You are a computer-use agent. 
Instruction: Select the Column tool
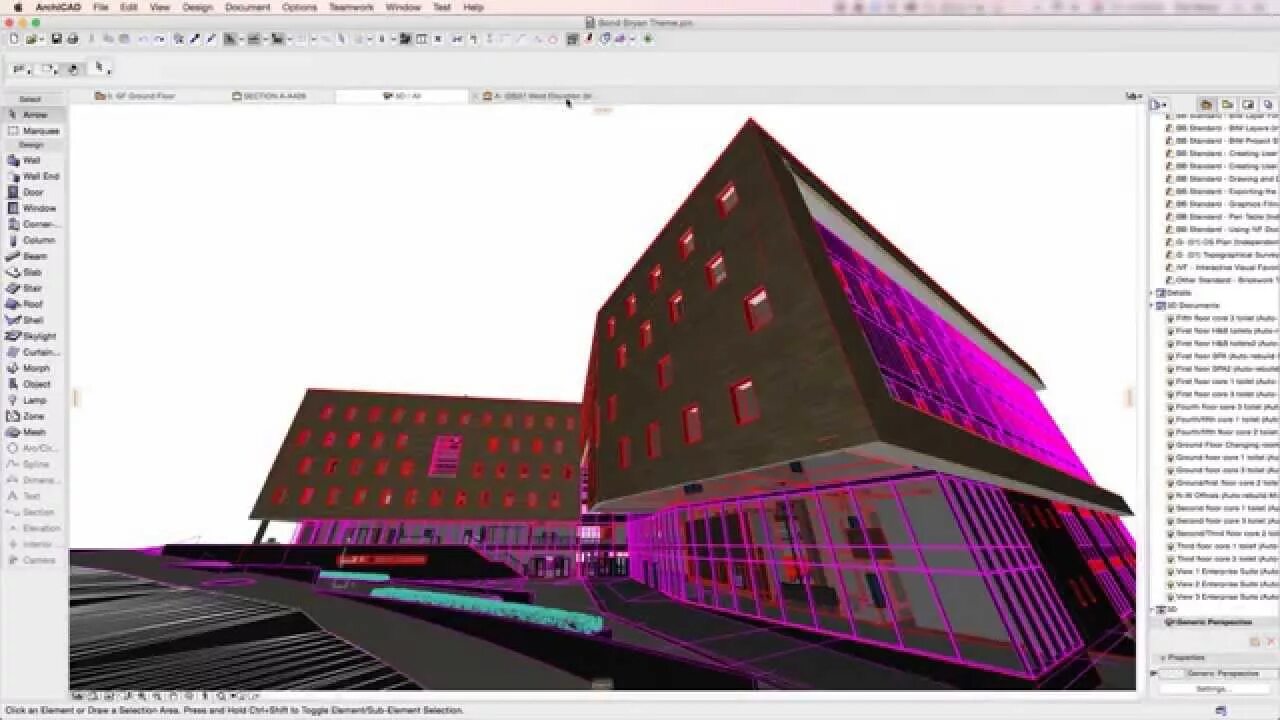point(33,240)
